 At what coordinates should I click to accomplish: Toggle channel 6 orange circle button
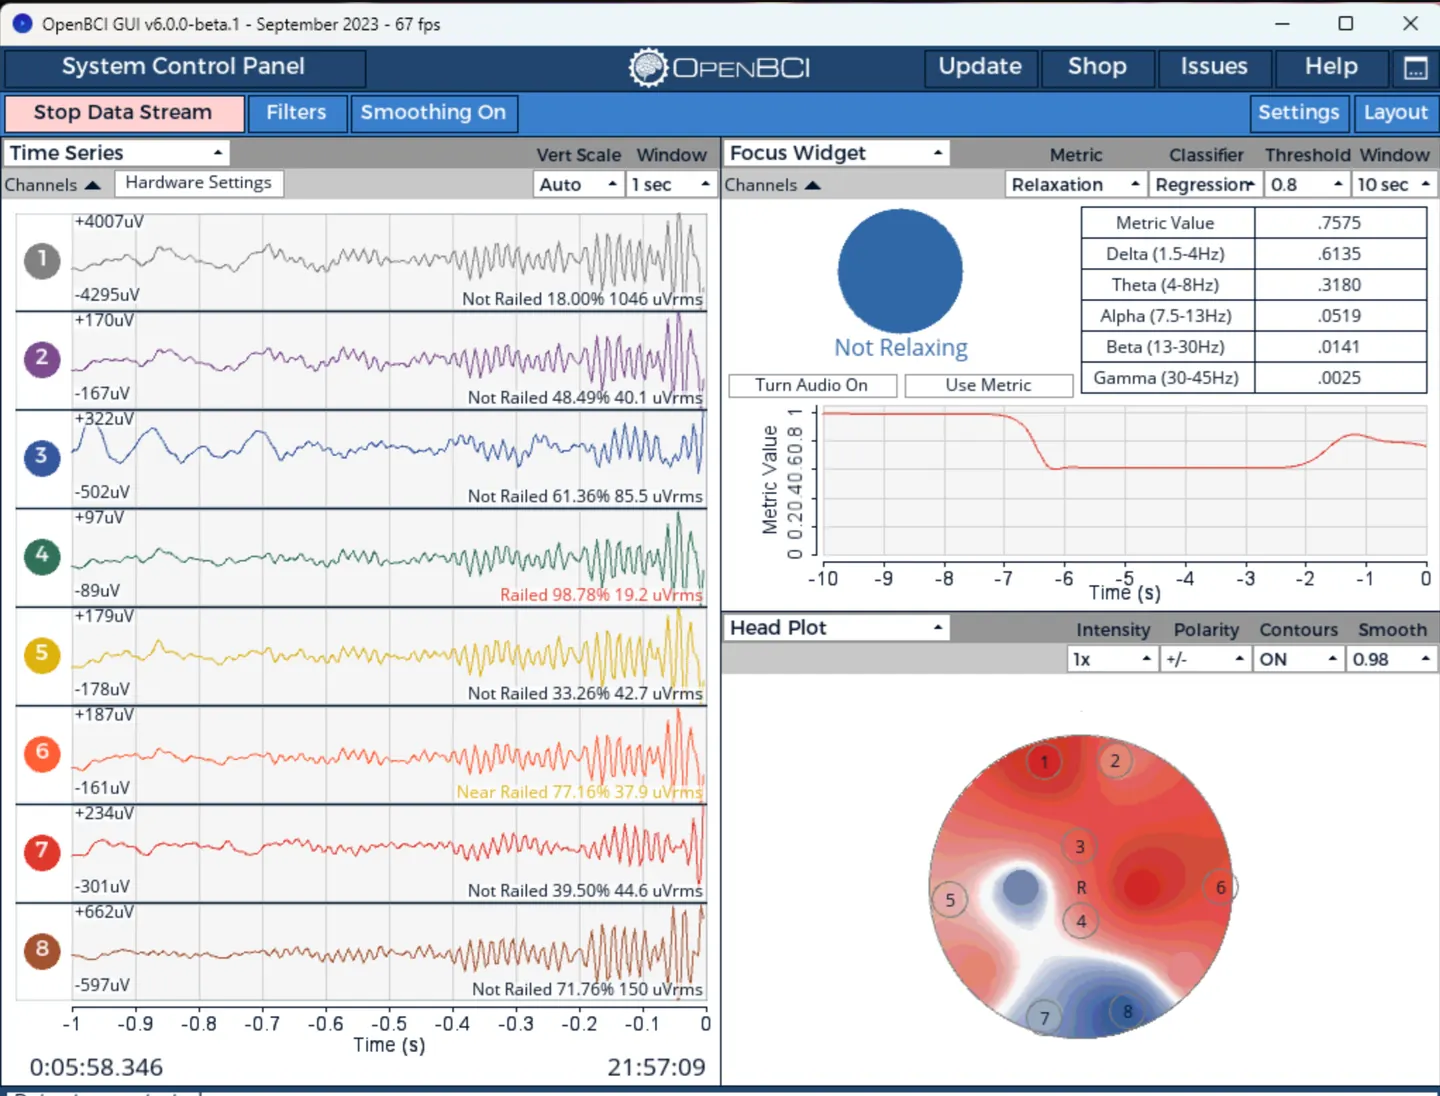[x=42, y=752]
